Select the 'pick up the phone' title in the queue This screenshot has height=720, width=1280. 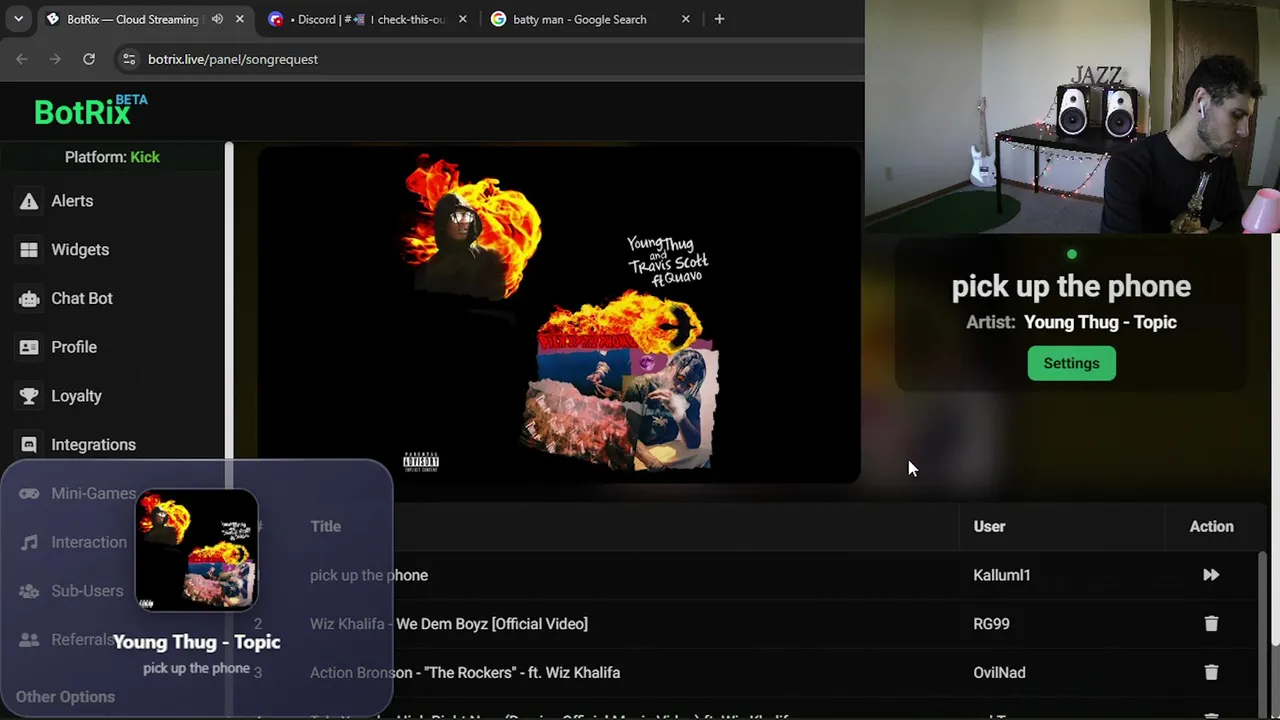tap(369, 575)
